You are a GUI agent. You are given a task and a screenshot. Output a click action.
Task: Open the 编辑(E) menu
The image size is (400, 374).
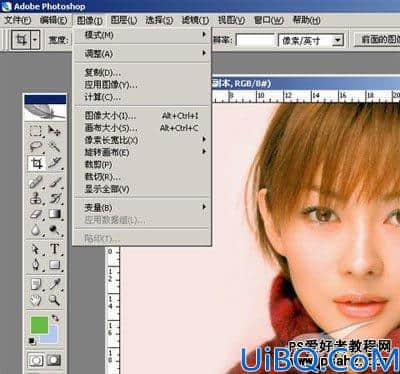click(53, 20)
